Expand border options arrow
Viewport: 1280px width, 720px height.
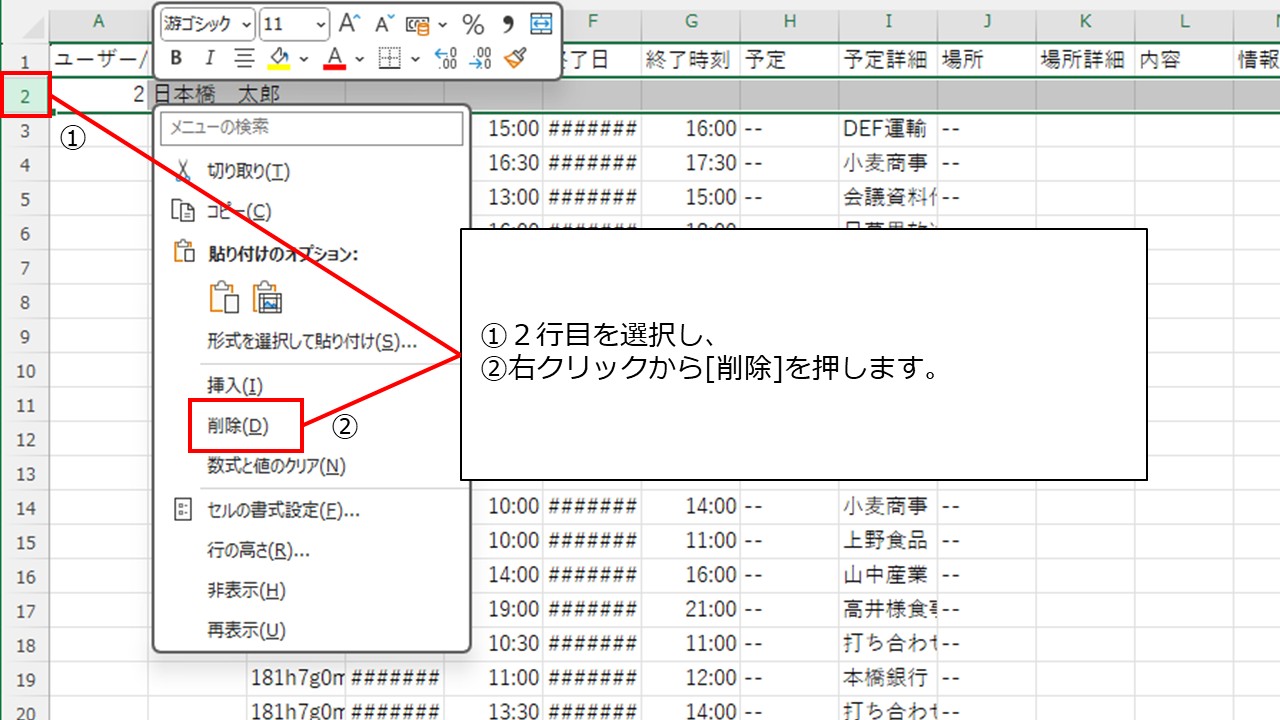415,59
